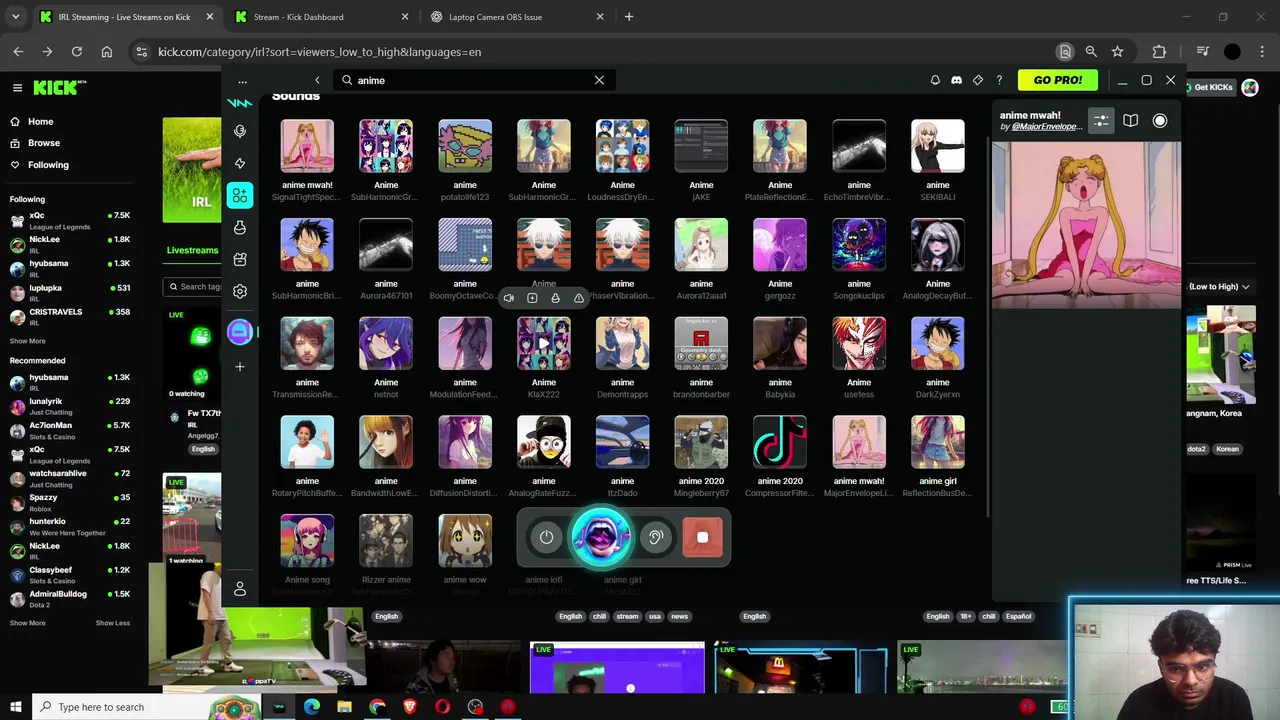
Task: Add hovered sound with plus-square icon
Action: pos(532,298)
